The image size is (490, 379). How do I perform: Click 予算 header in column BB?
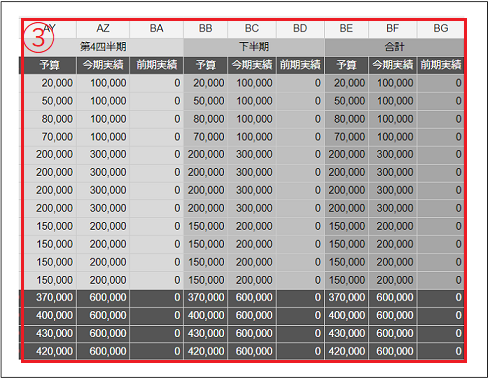pyautogui.click(x=205, y=65)
